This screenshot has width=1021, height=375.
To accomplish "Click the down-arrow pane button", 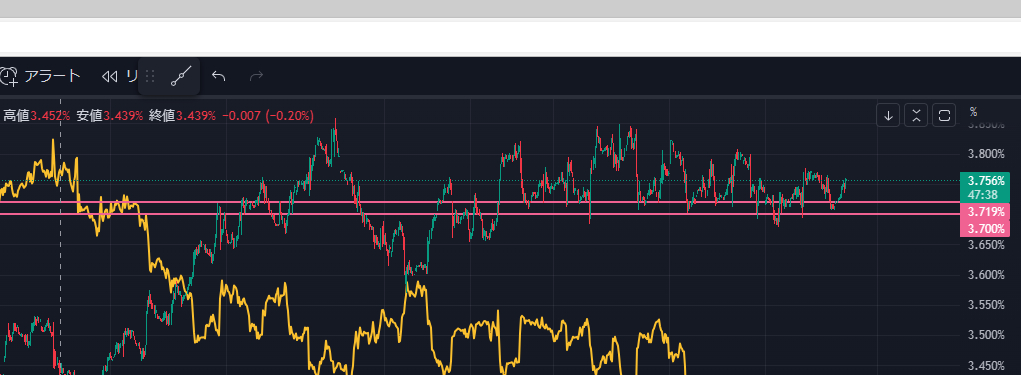I will 888,116.
